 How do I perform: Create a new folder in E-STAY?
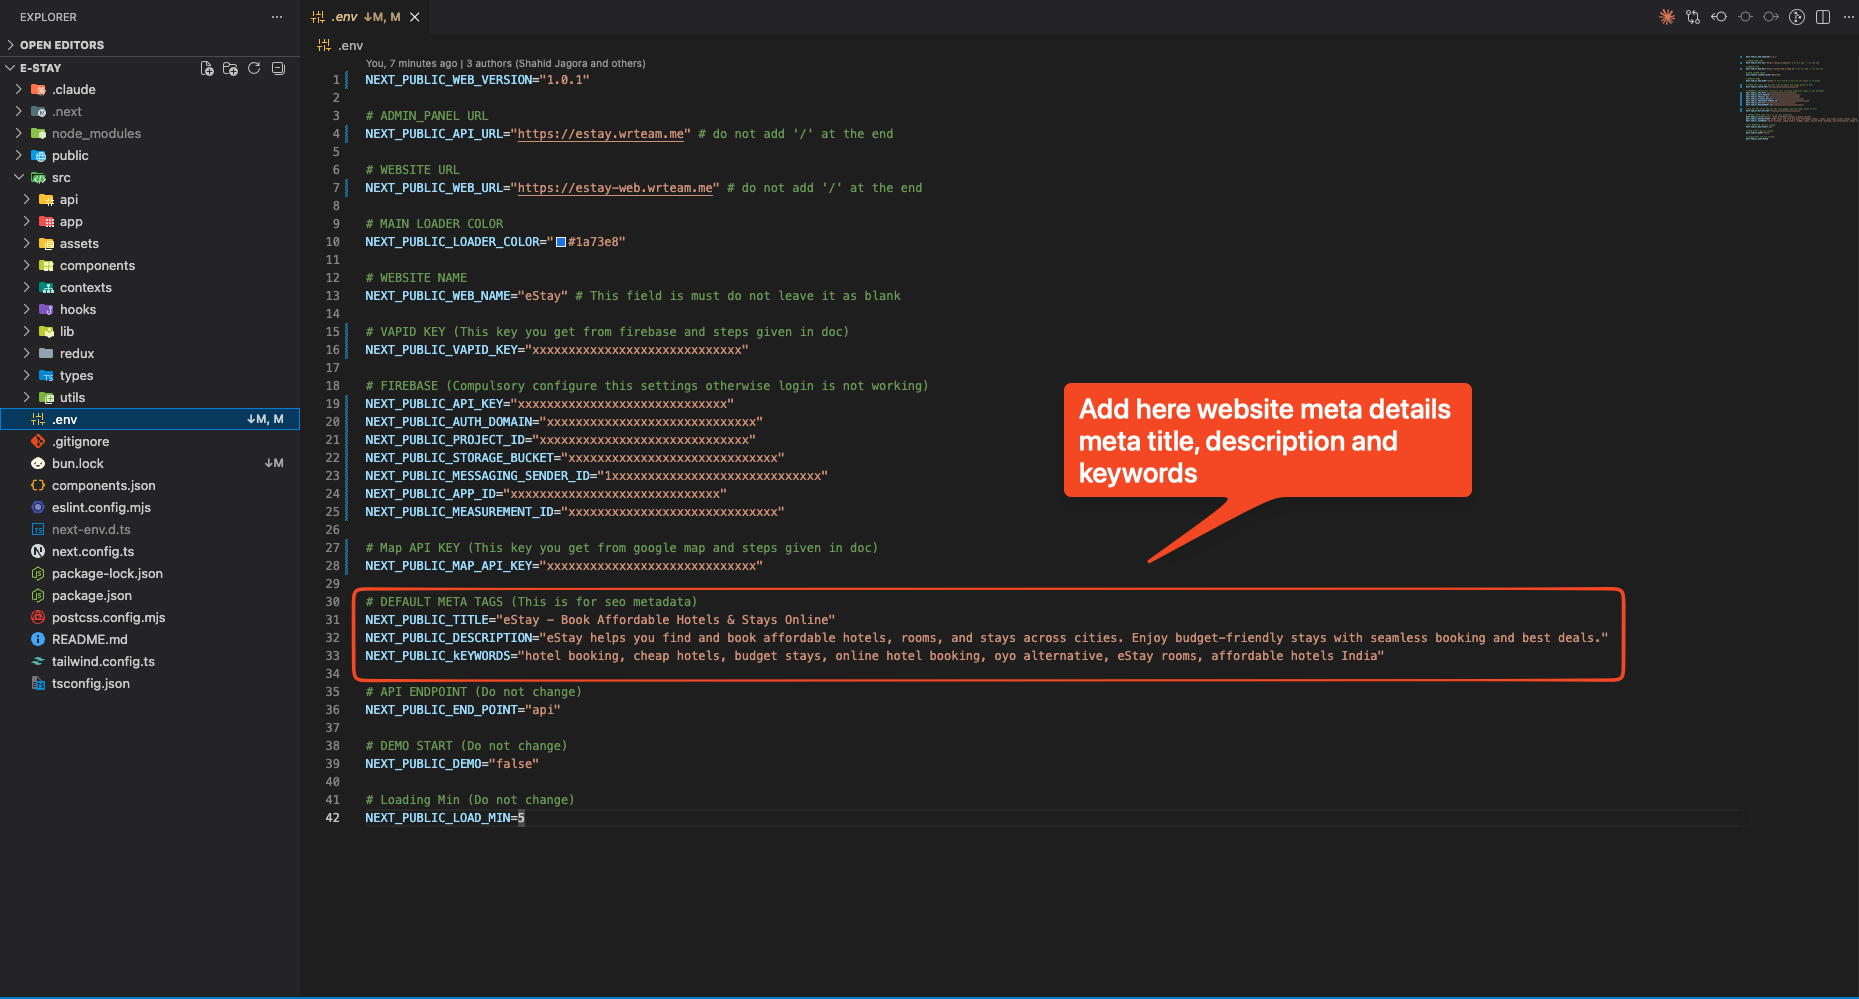pyautogui.click(x=231, y=68)
